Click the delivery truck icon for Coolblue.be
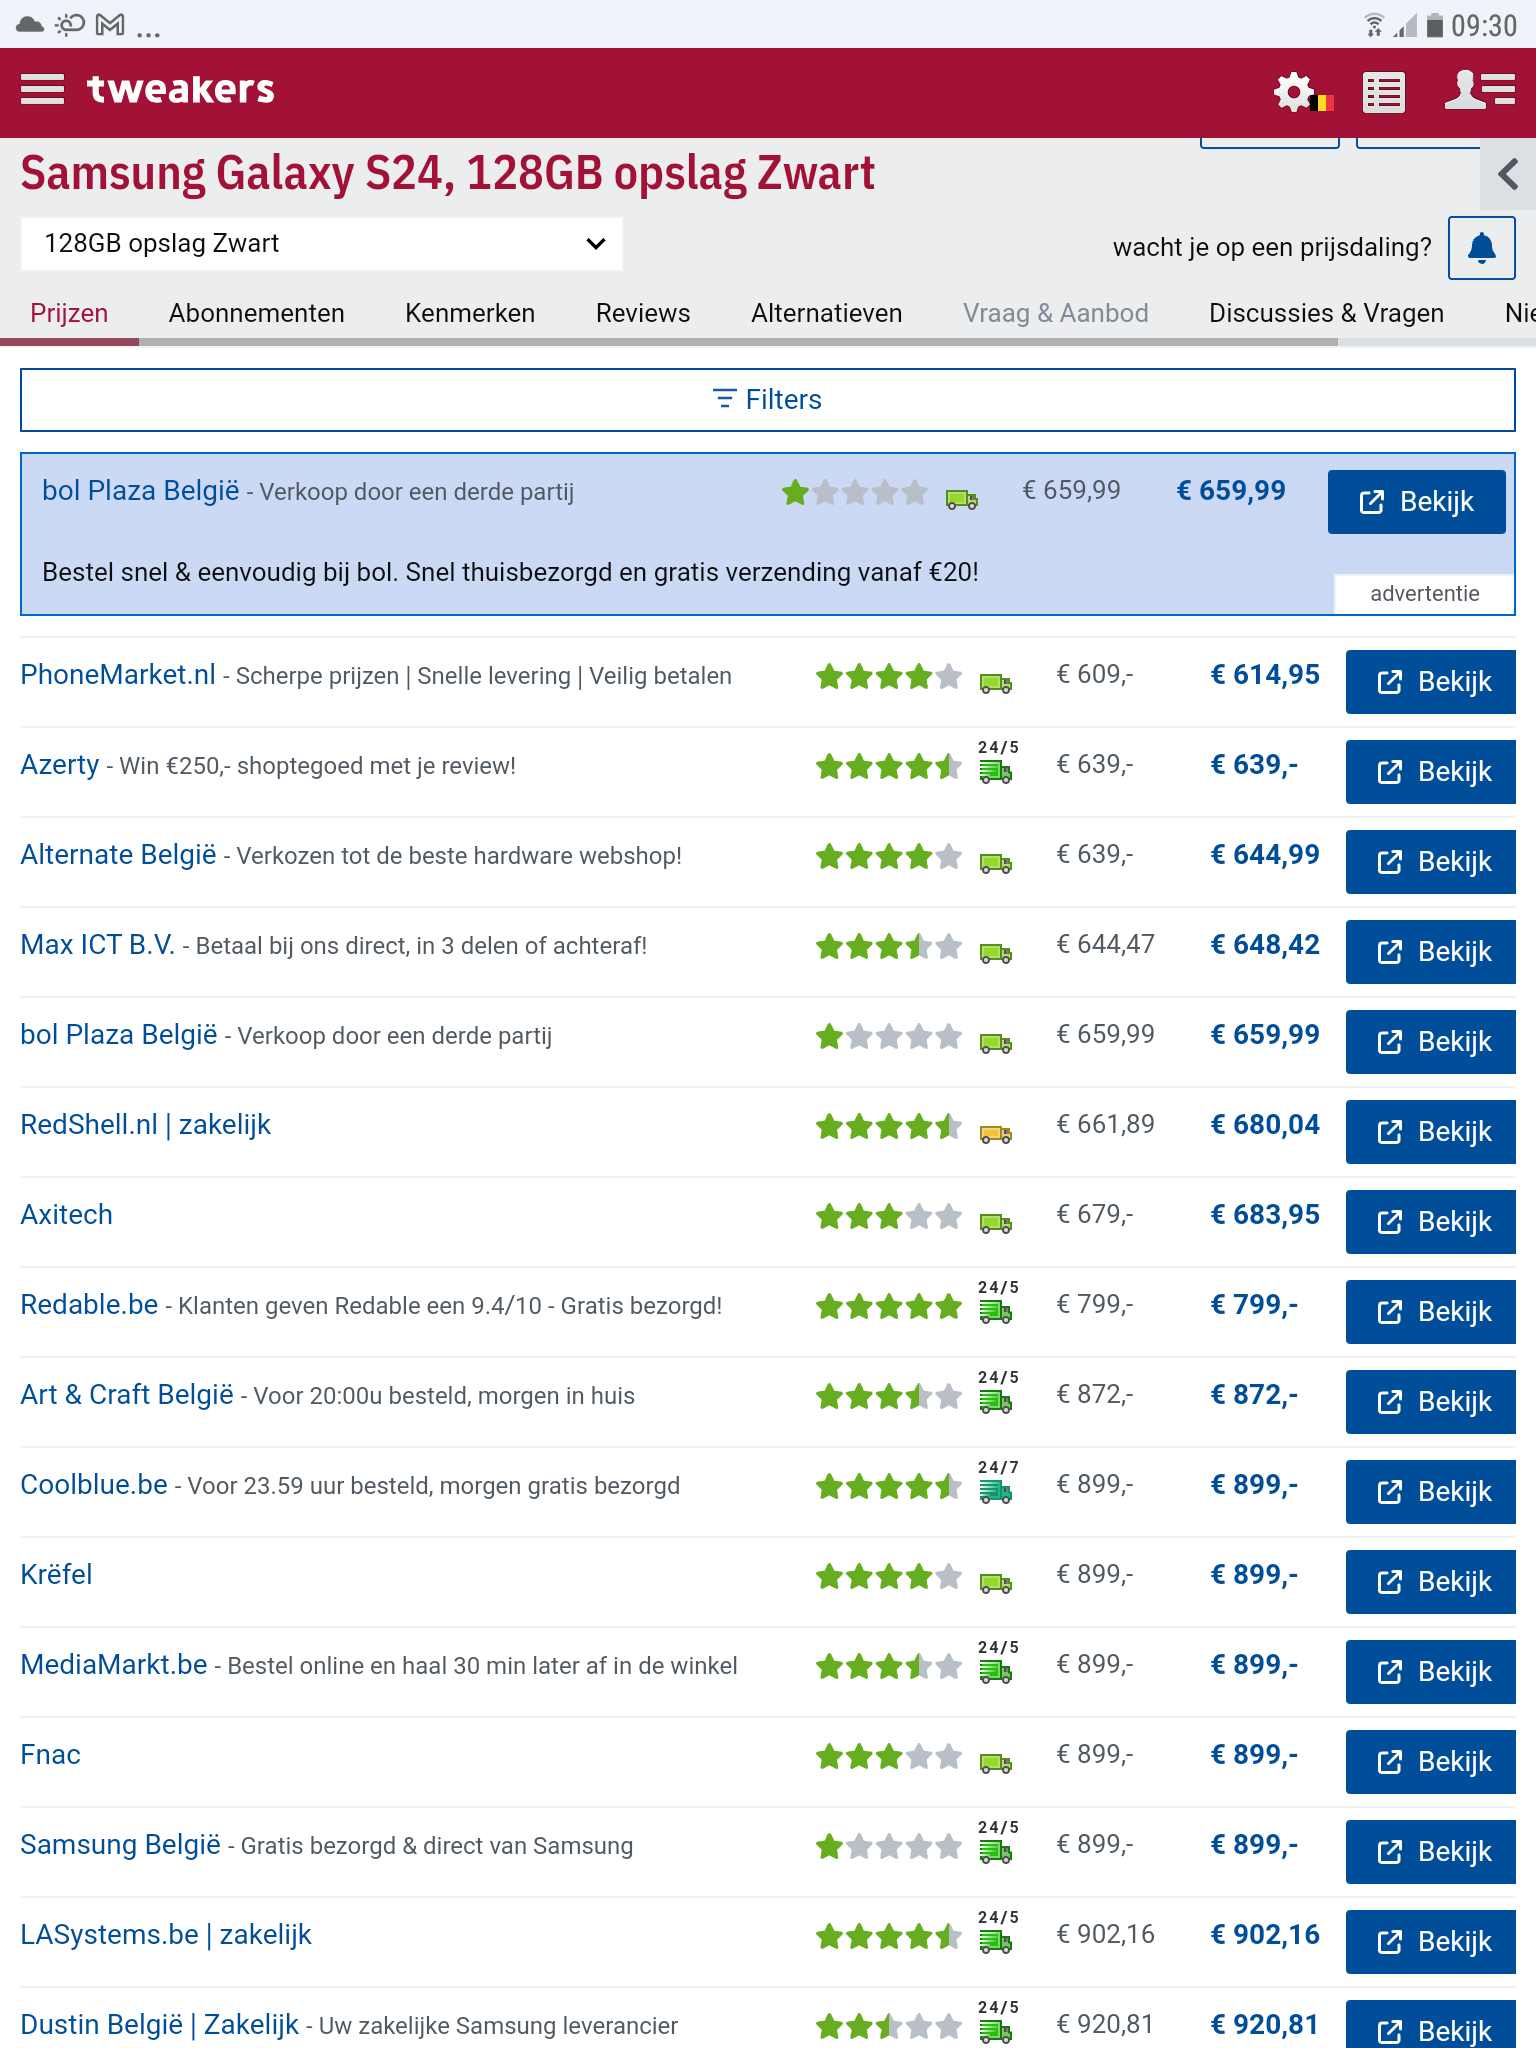The width and height of the screenshot is (1536, 2048). tap(995, 1491)
